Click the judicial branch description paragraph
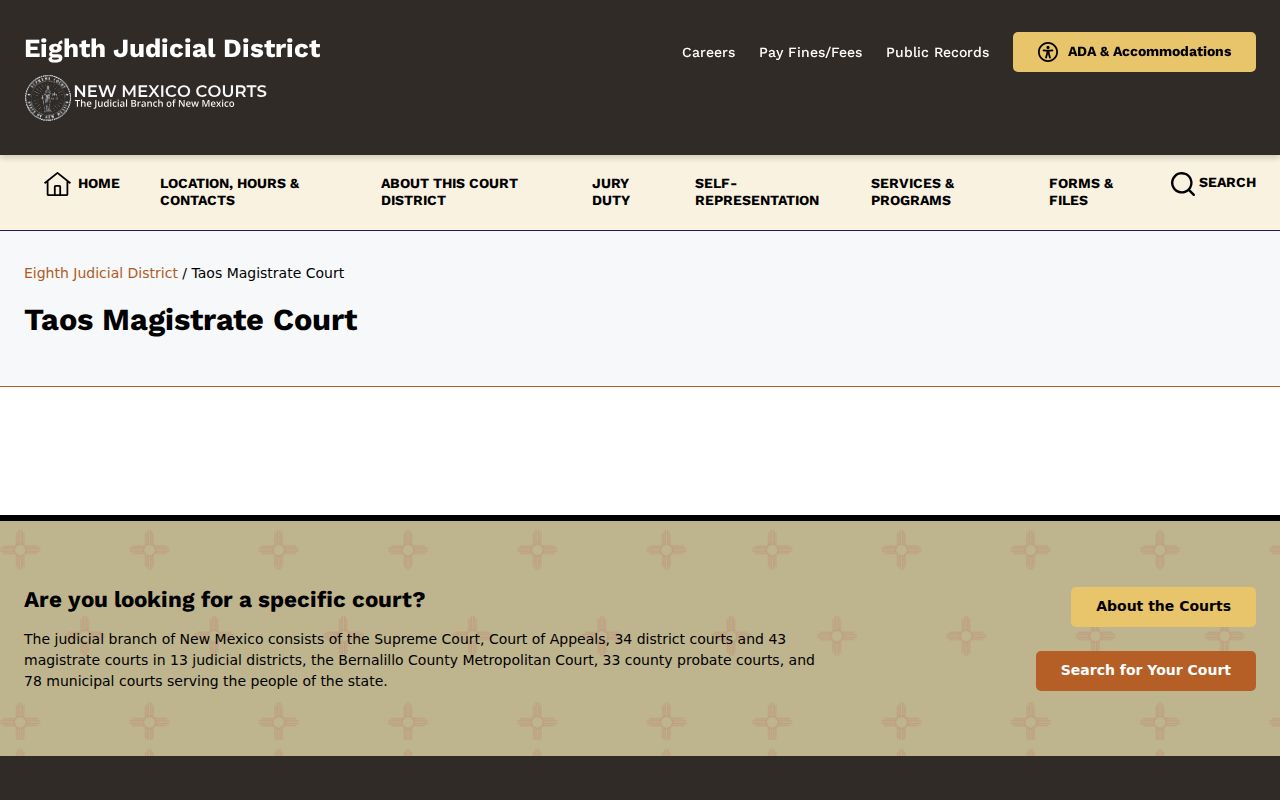This screenshot has width=1280, height=800. (x=420, y=660)
